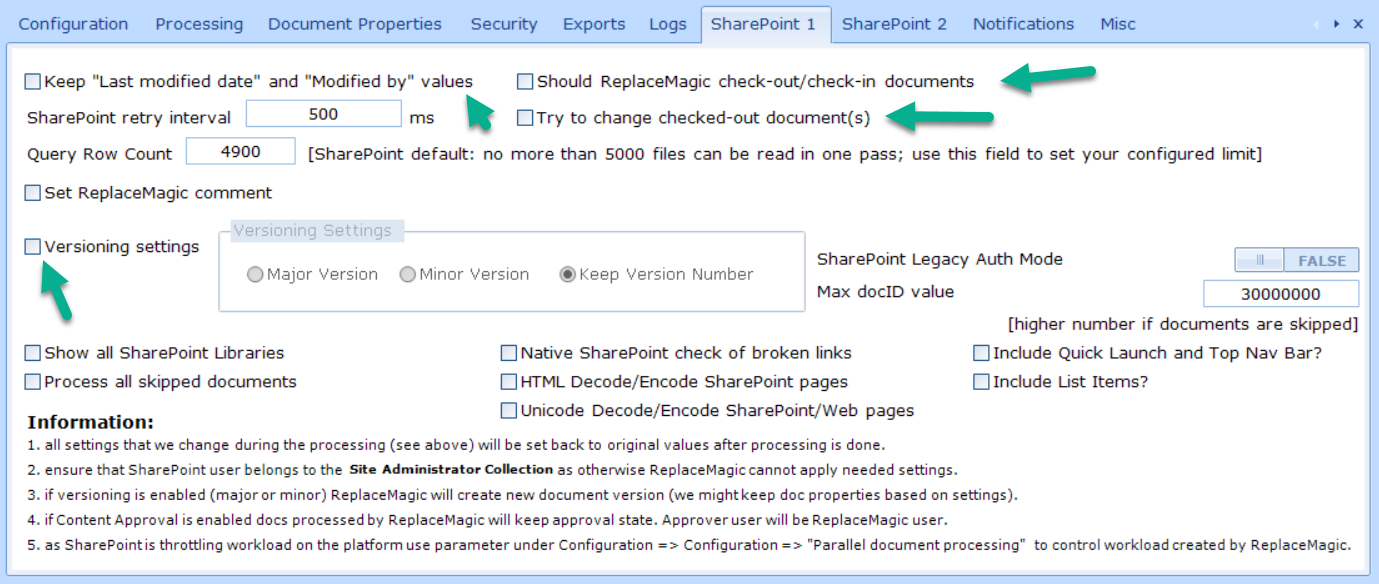Image resolution: width=1379 pixels, height=584 pixels.
Task: Enable Try to change checked-out document(s)
Action: [x=525, y=118]
